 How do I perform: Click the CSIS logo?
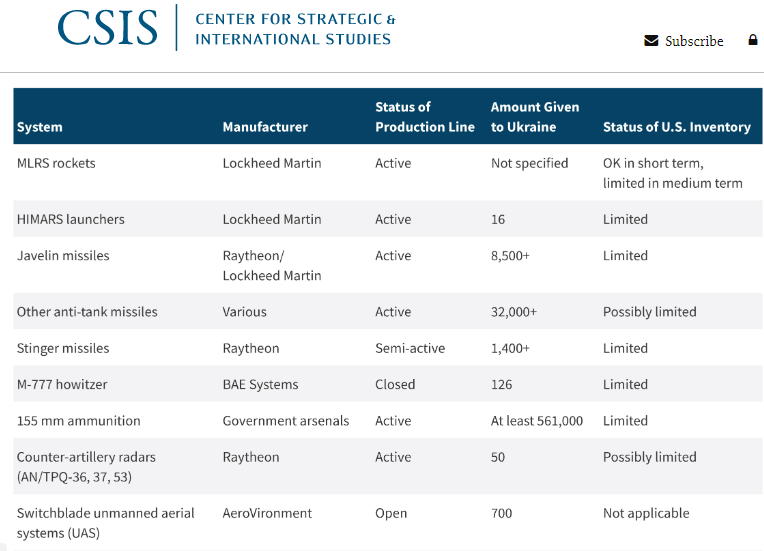pyautogui.click(x=107, y=28)
